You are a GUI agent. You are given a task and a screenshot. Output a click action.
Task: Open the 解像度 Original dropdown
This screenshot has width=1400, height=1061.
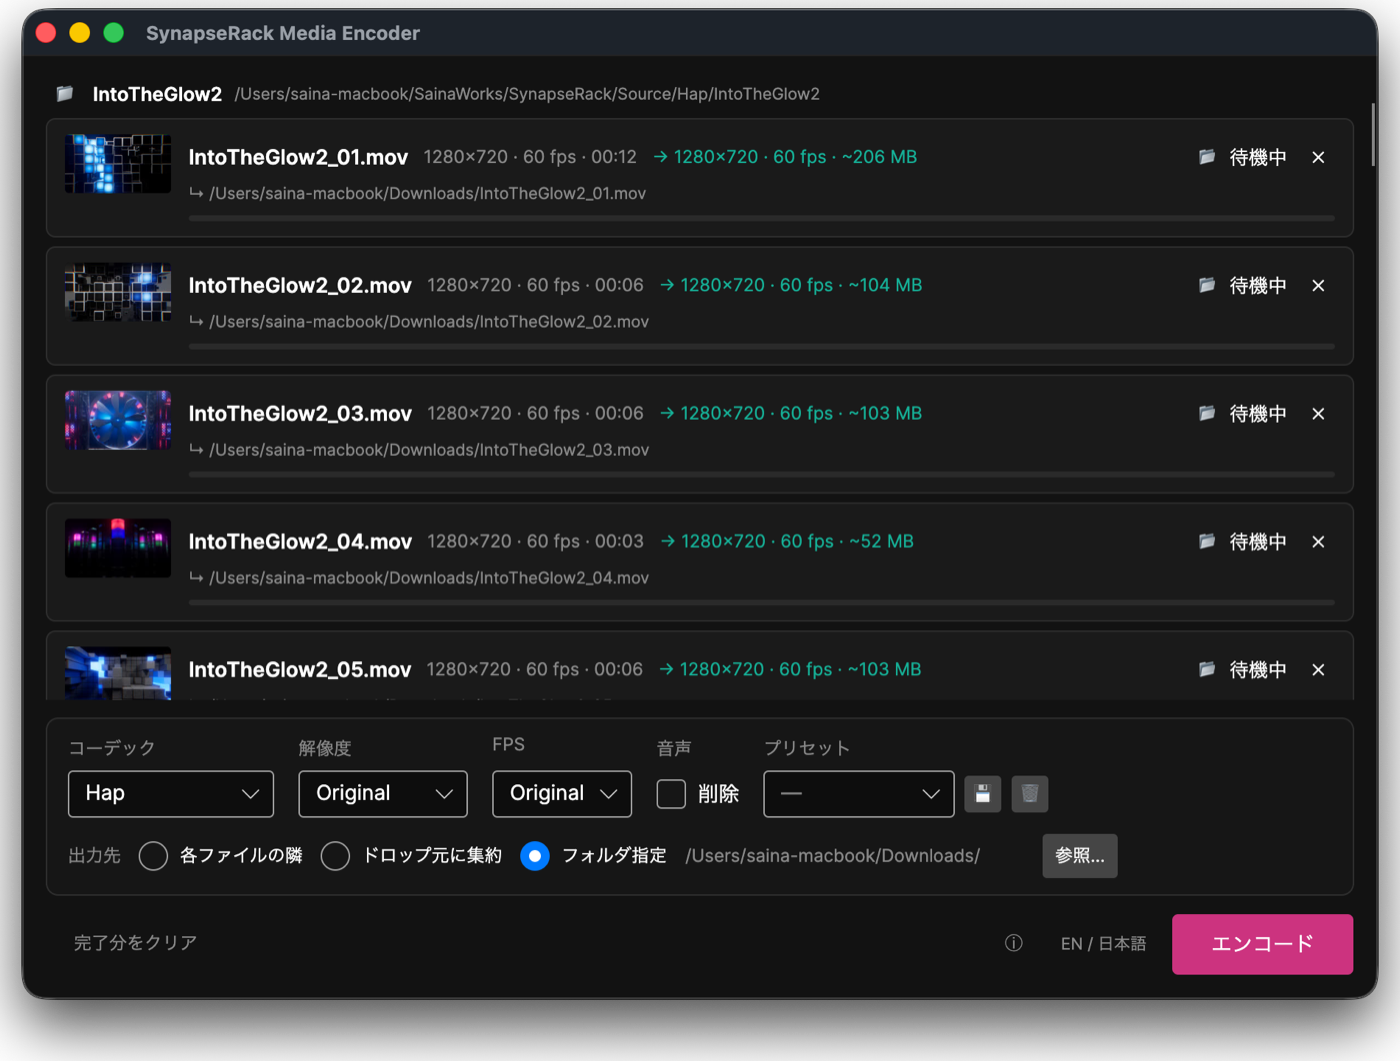coord(383,794)
